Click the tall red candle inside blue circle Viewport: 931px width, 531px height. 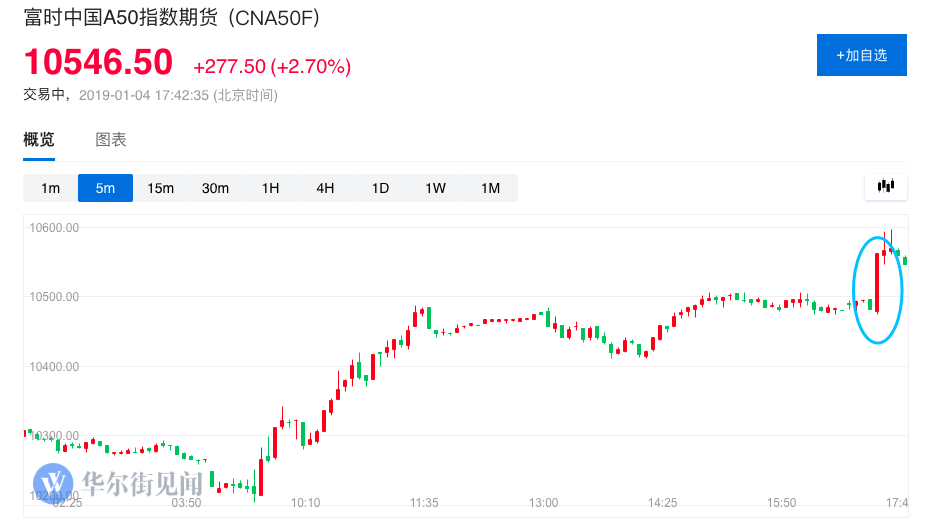[x=877, y=283]
